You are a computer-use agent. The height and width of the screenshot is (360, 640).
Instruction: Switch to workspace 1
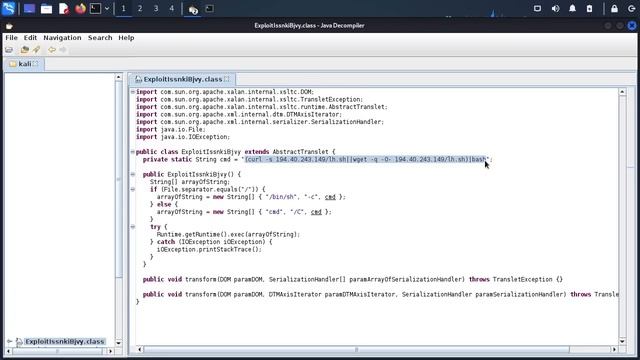pyautogui.click(x=124, y=9)
